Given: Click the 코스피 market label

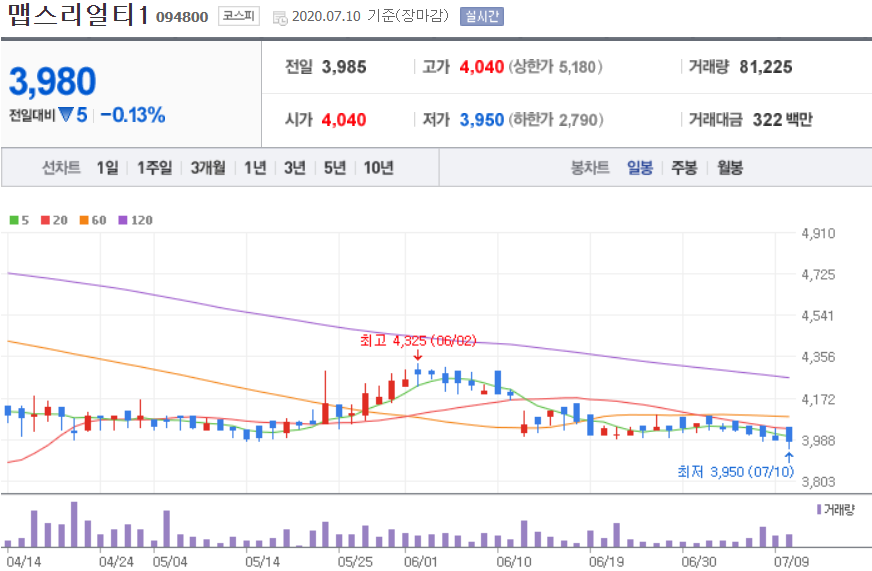Looking at the screenshot, I should coord(239,16).
